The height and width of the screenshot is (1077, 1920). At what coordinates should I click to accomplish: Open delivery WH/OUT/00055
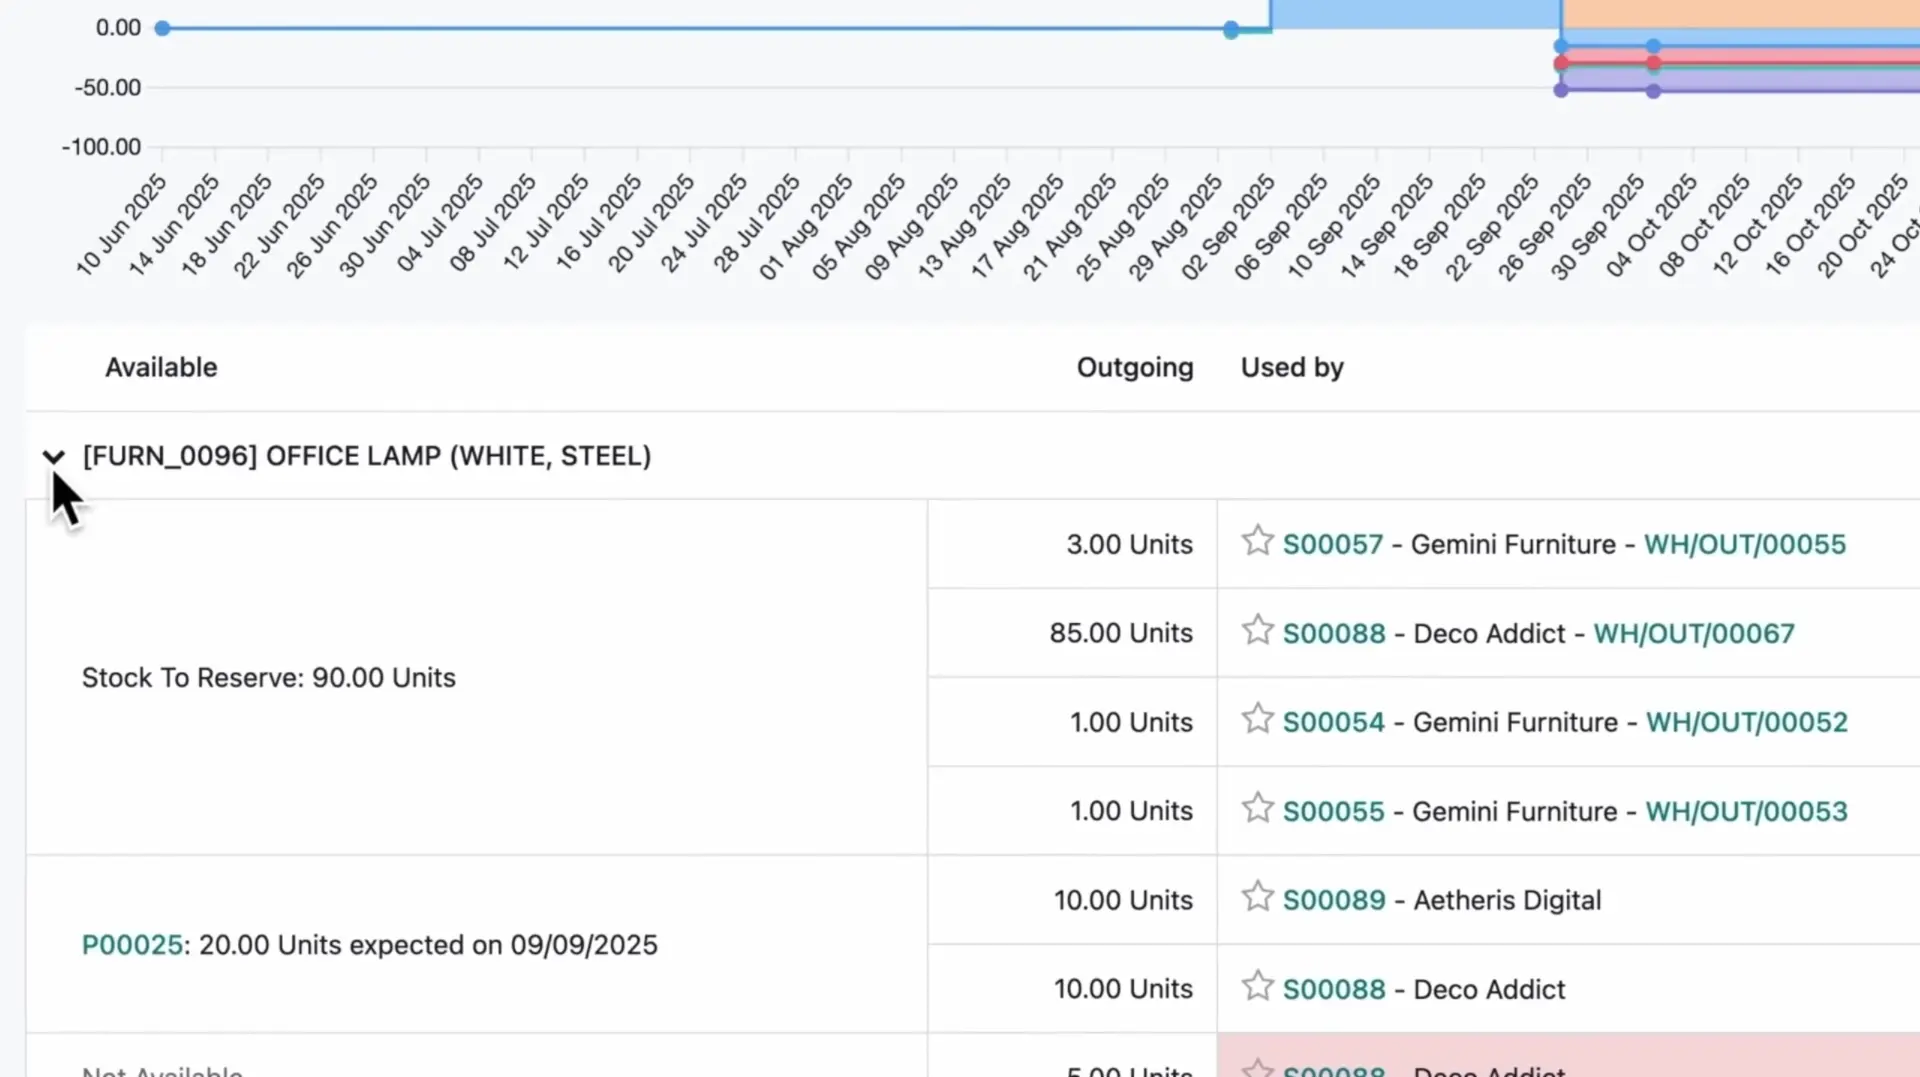coord(1745,544)
